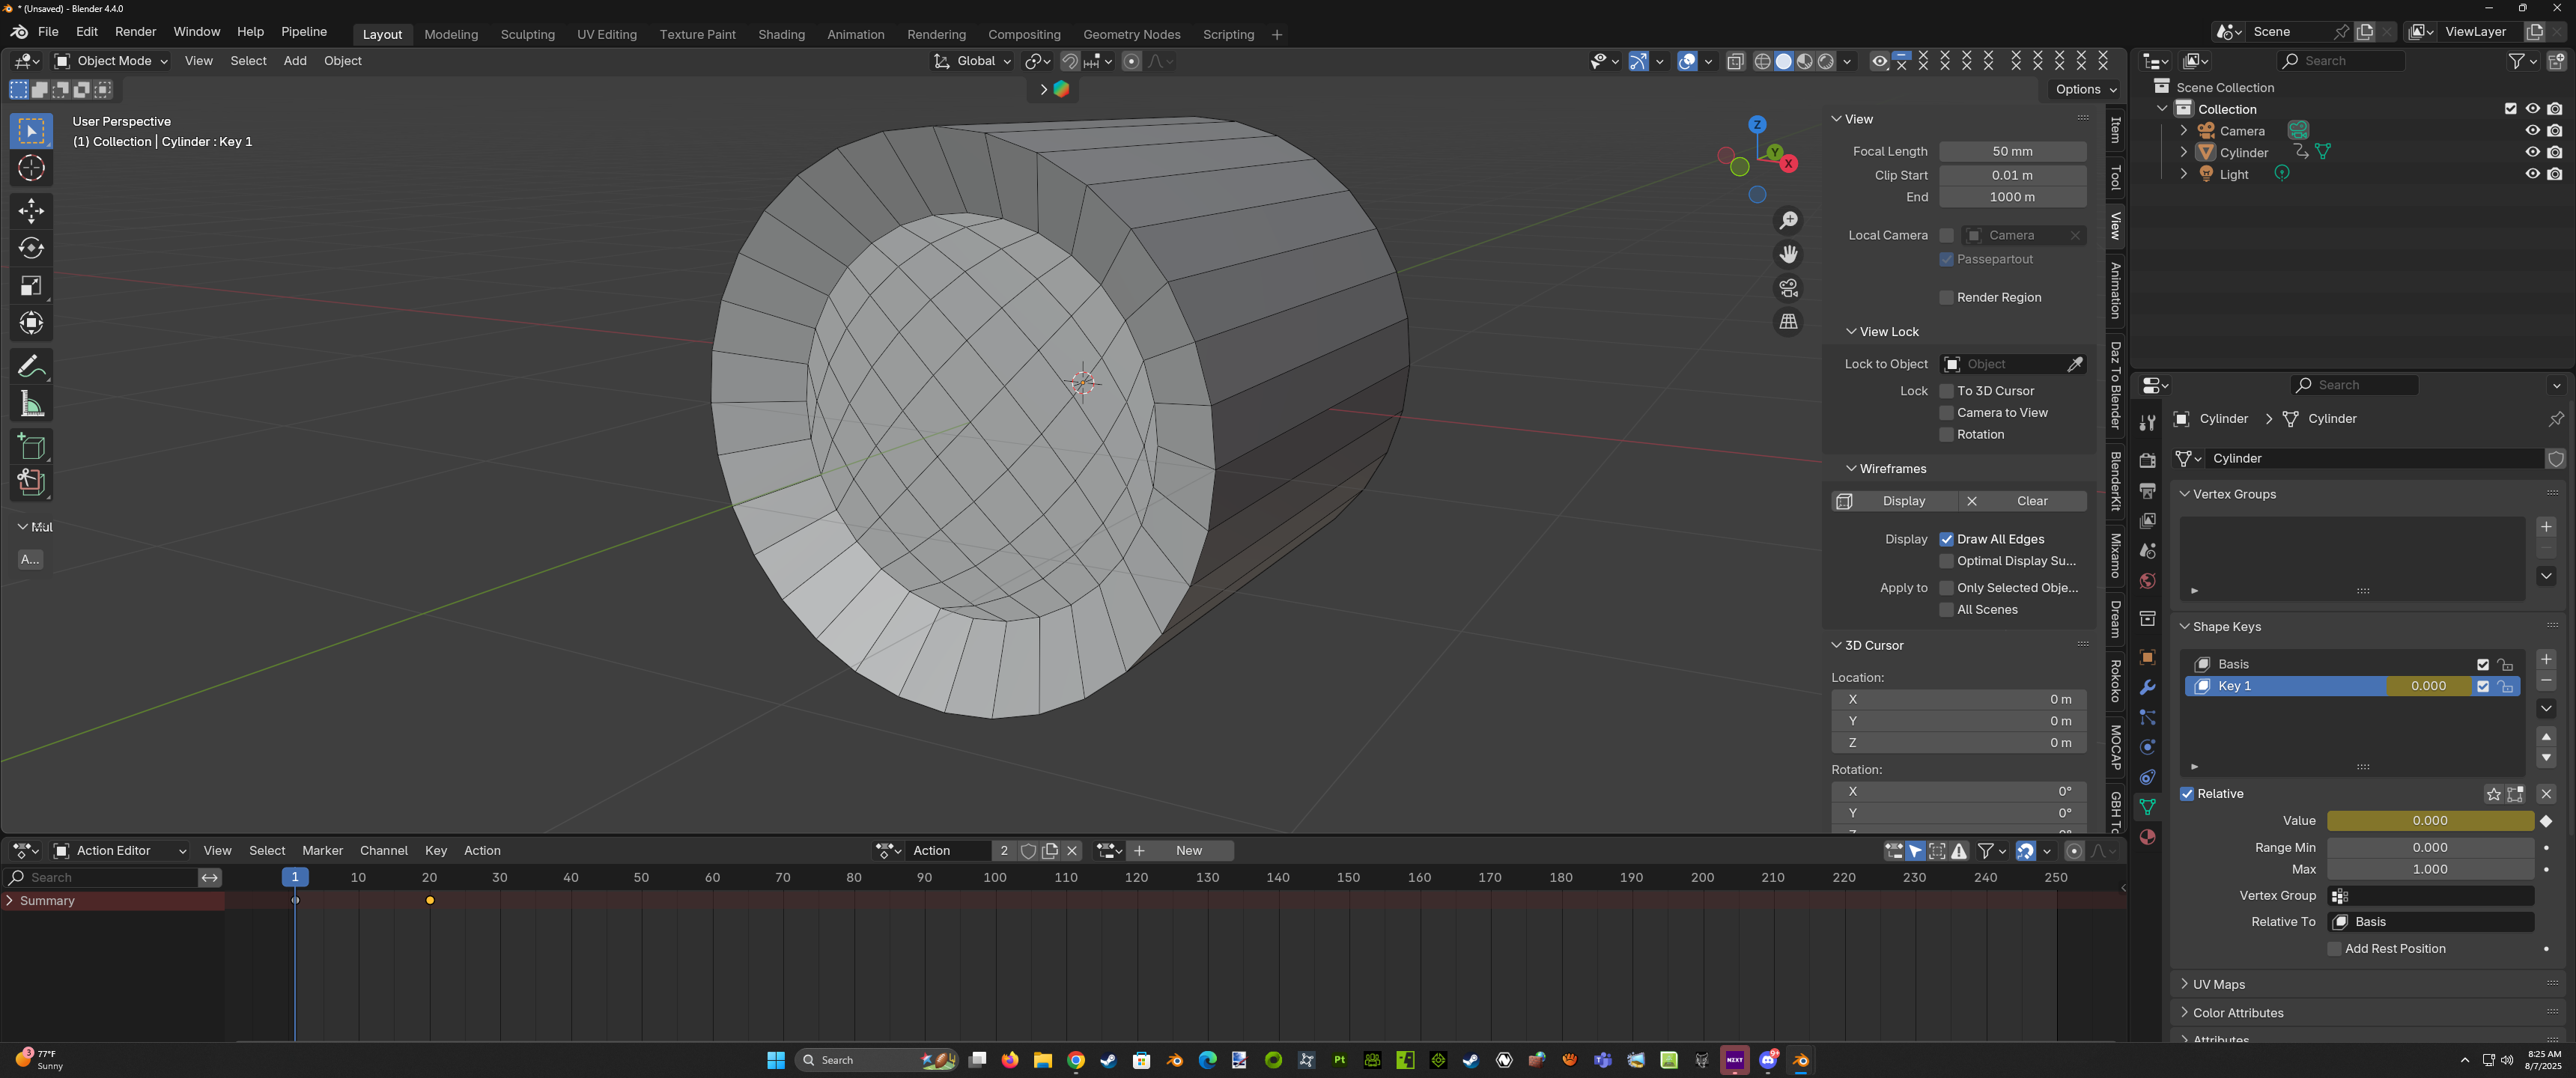
Task: Open the Physics properties tab
Action: 2147,747
